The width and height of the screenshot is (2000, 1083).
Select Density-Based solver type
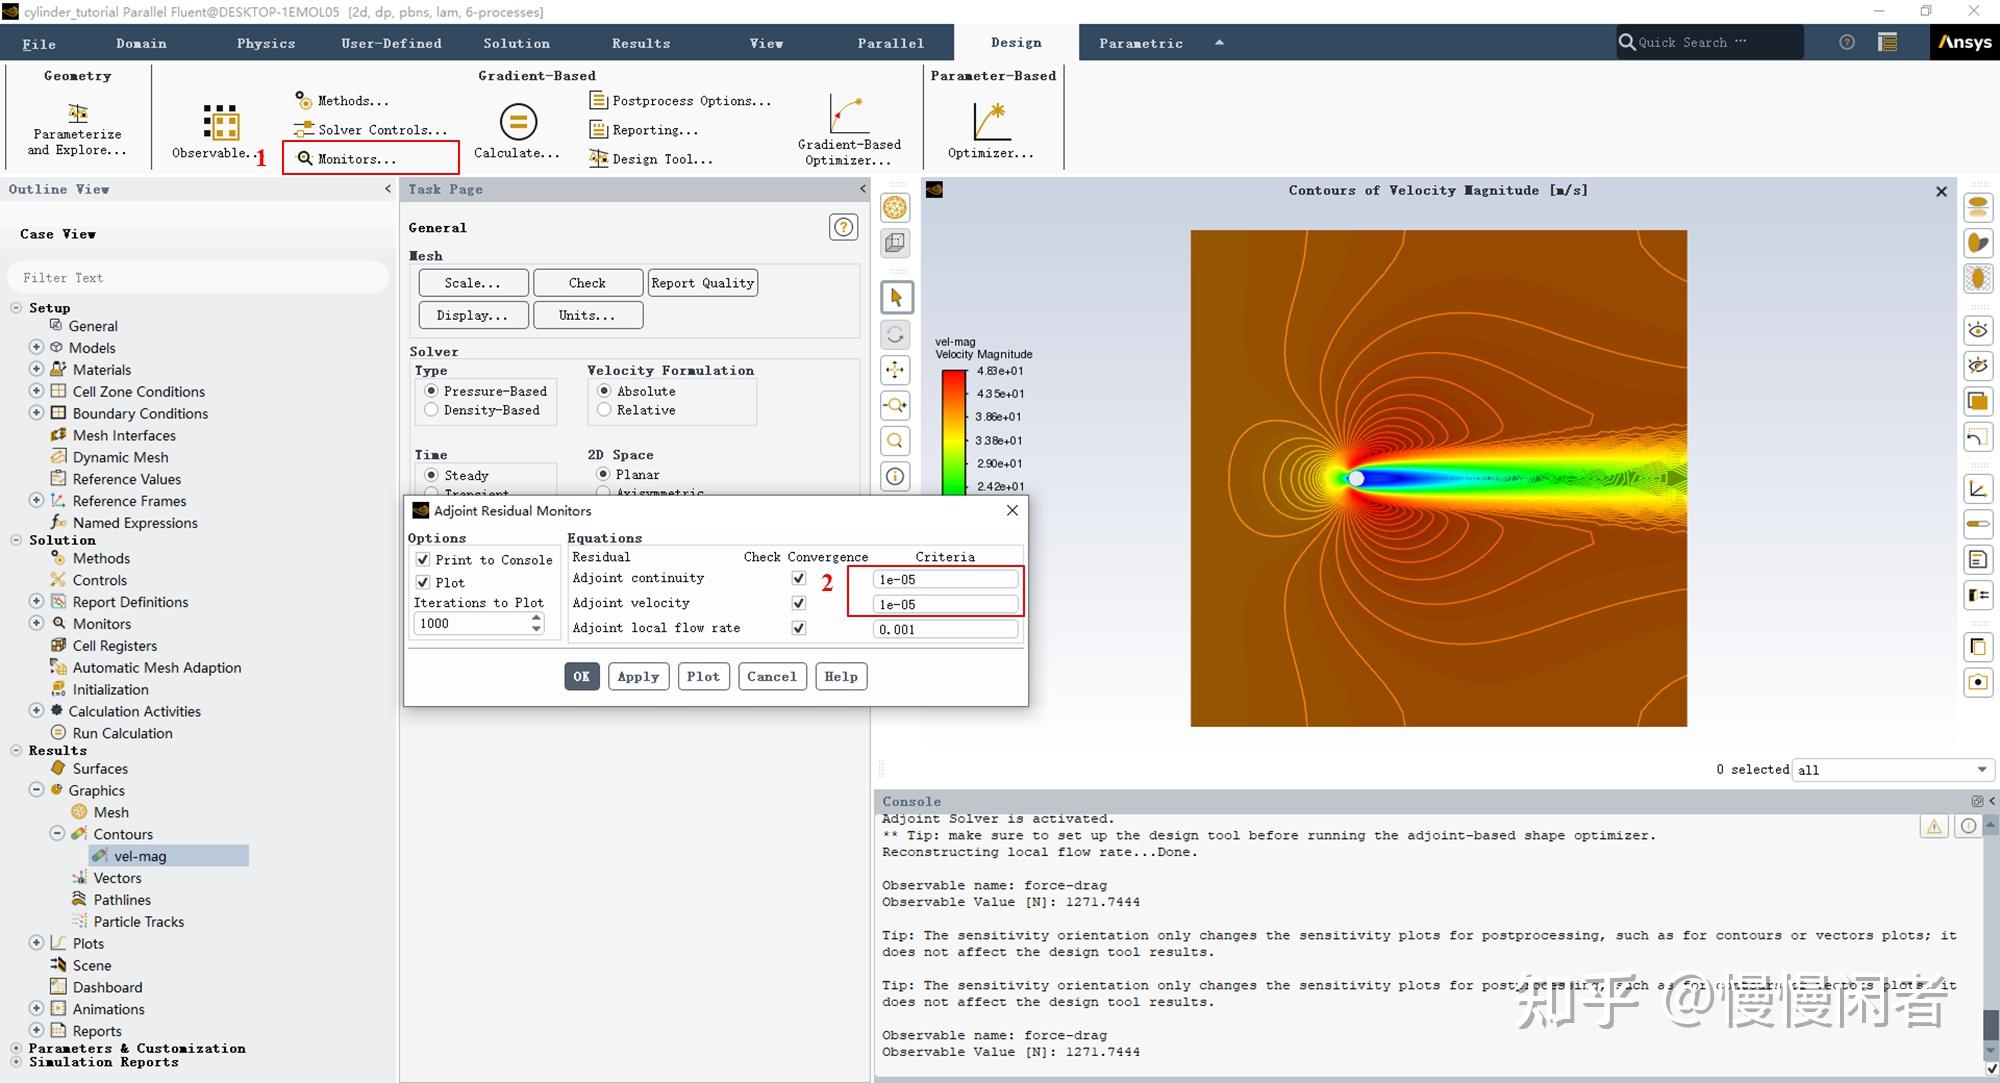tap(432, 410)
